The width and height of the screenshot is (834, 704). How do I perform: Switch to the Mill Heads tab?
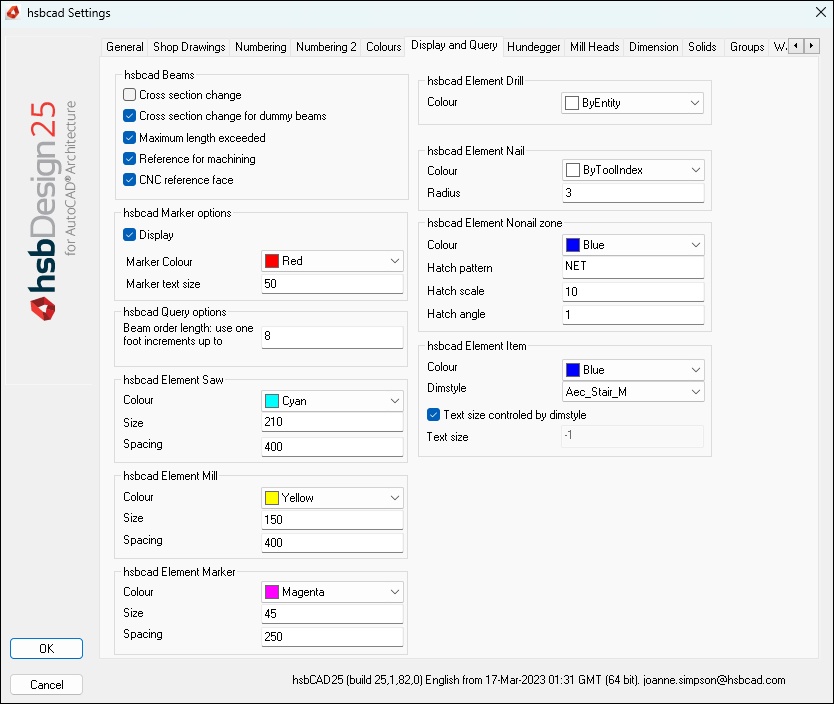pyautogui.click(x=595, y=47)
